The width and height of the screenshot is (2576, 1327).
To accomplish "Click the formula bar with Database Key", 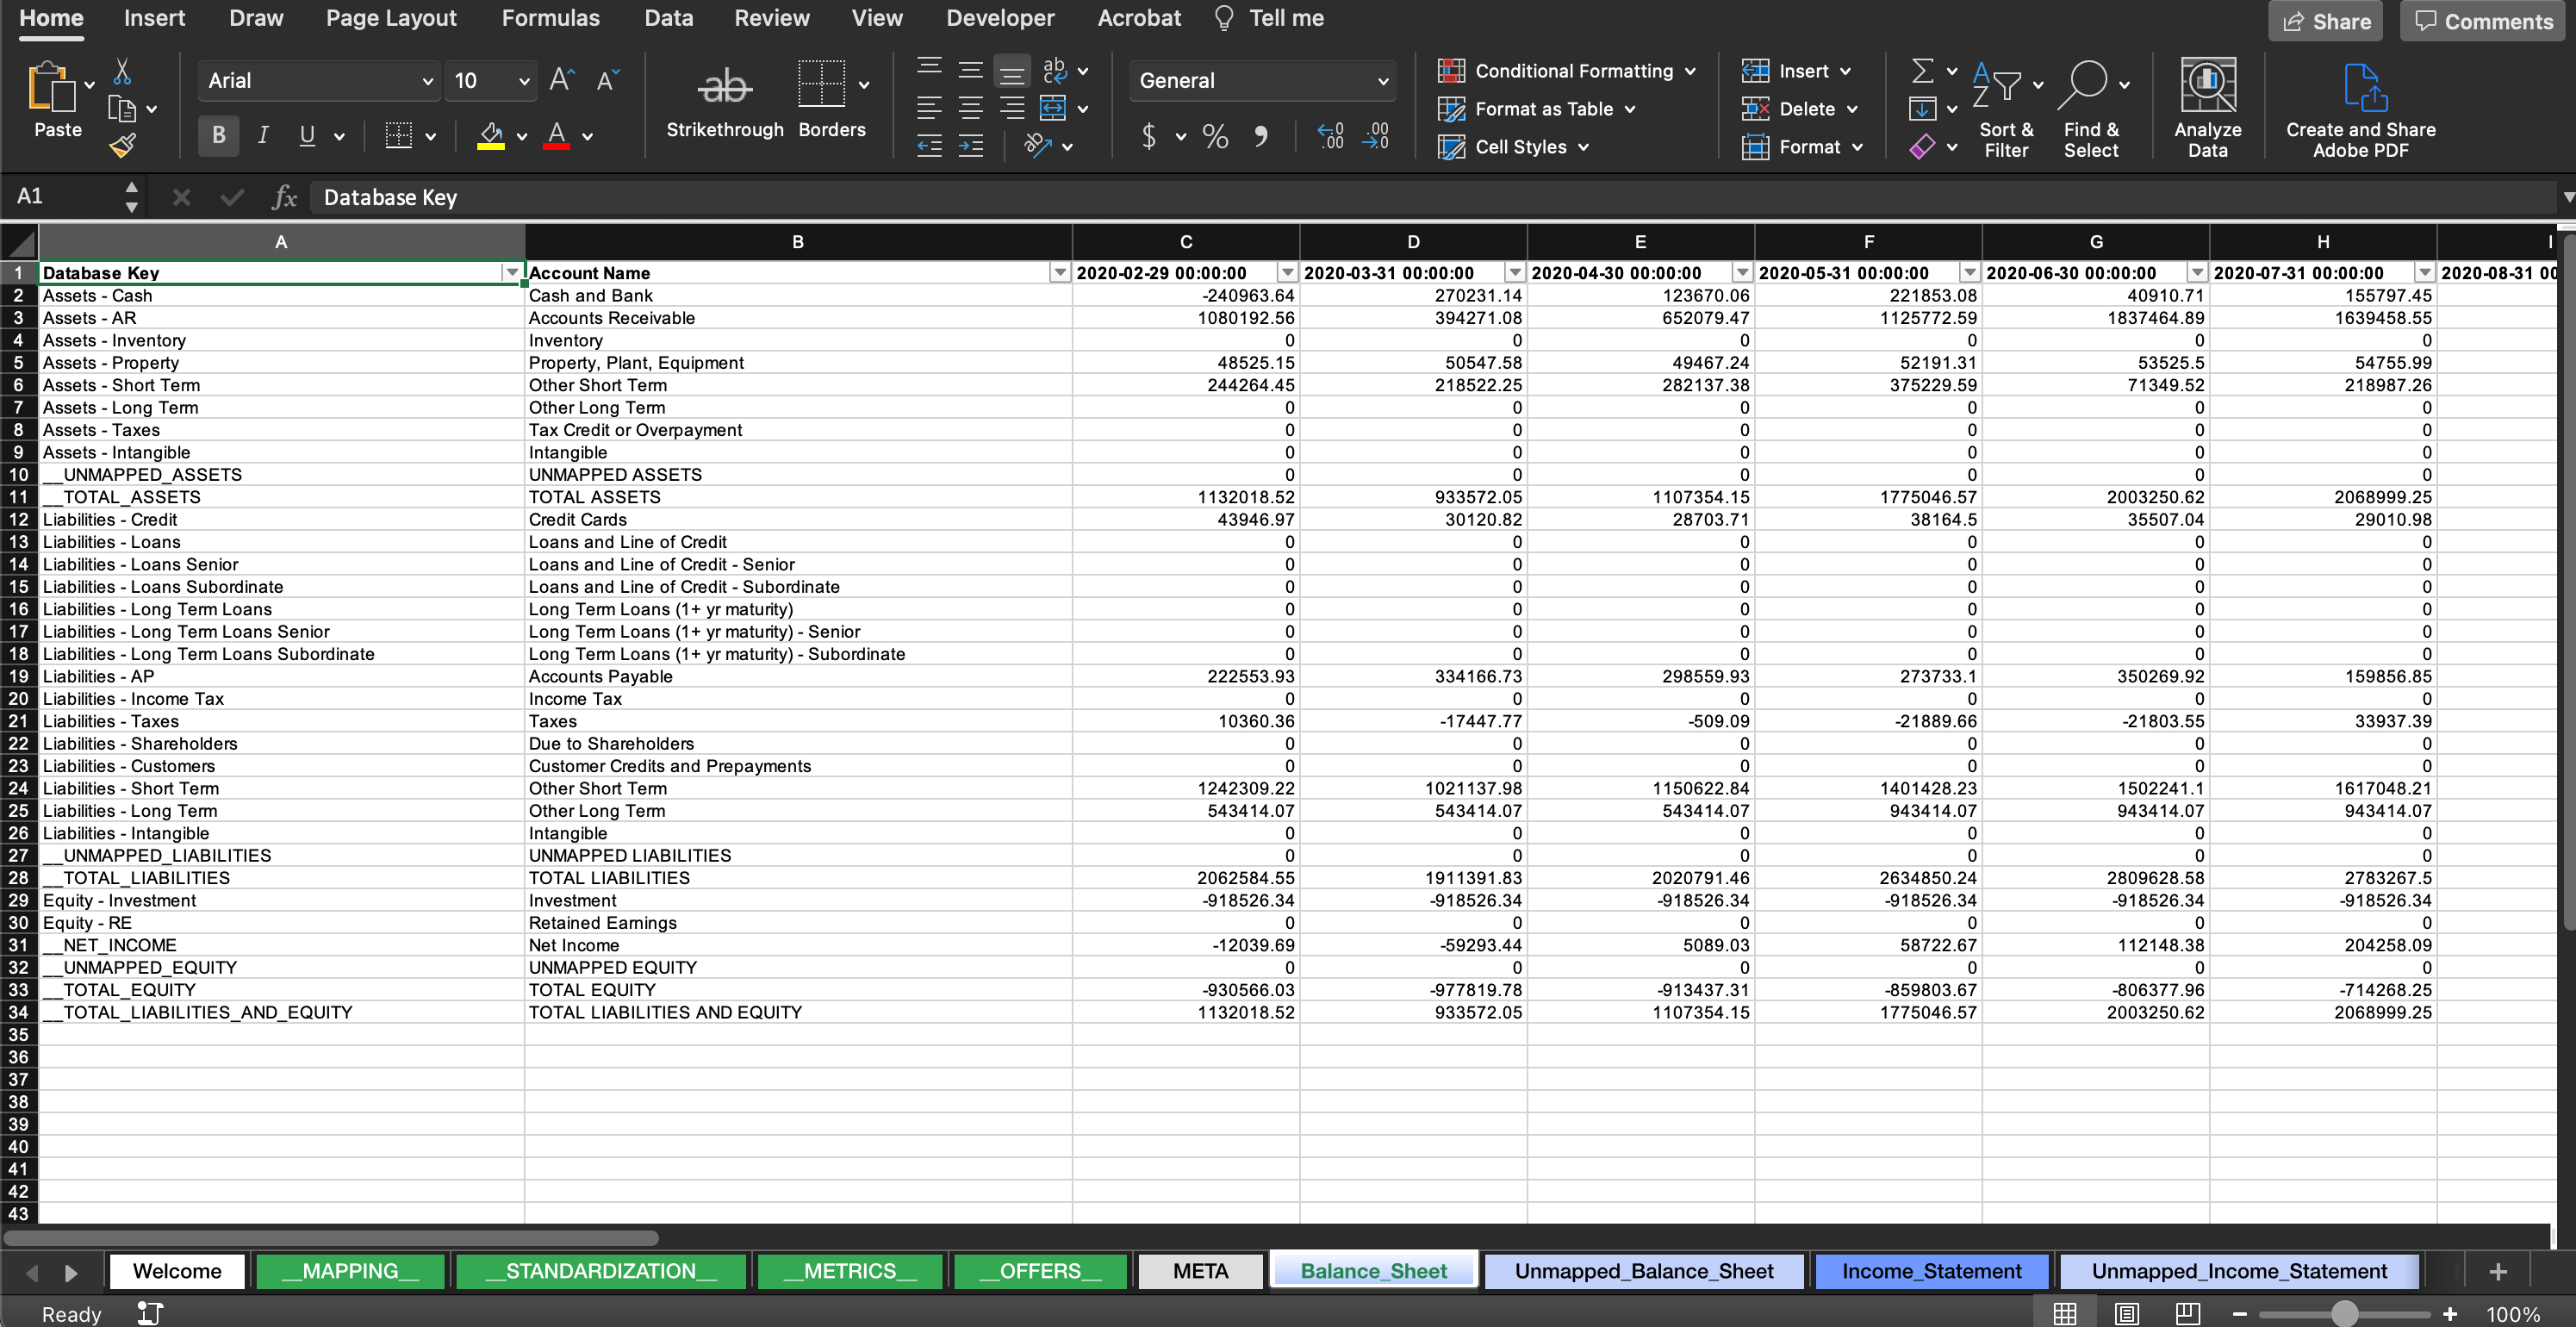I will tap(1430, 197).
